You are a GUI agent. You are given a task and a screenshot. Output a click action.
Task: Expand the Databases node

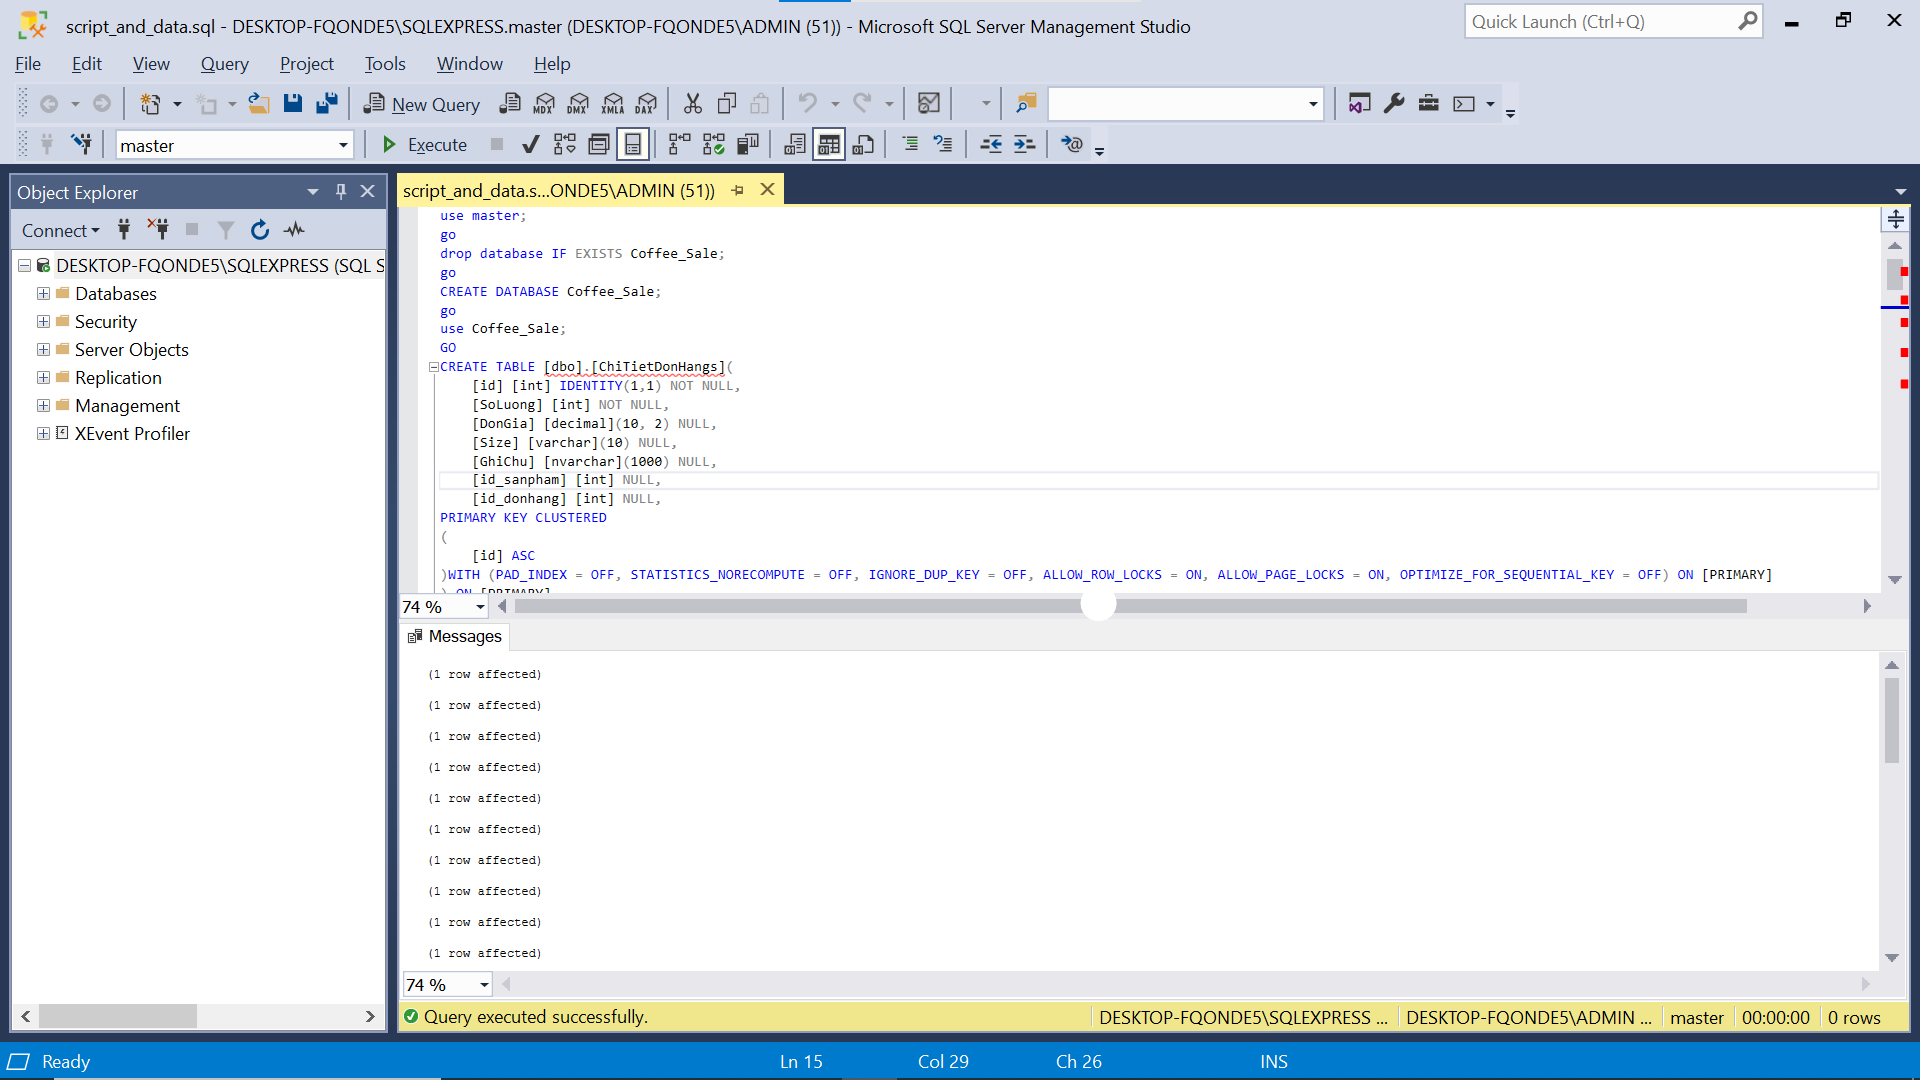click(43, 294)
